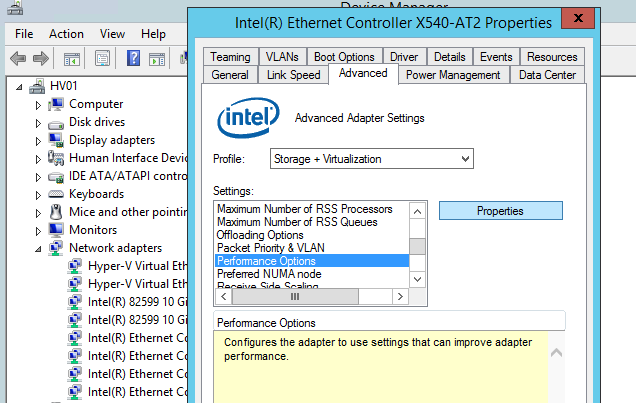Switch to the Details tab
The width and height of the screenshot is (636, 403).
tap(449, 57)
